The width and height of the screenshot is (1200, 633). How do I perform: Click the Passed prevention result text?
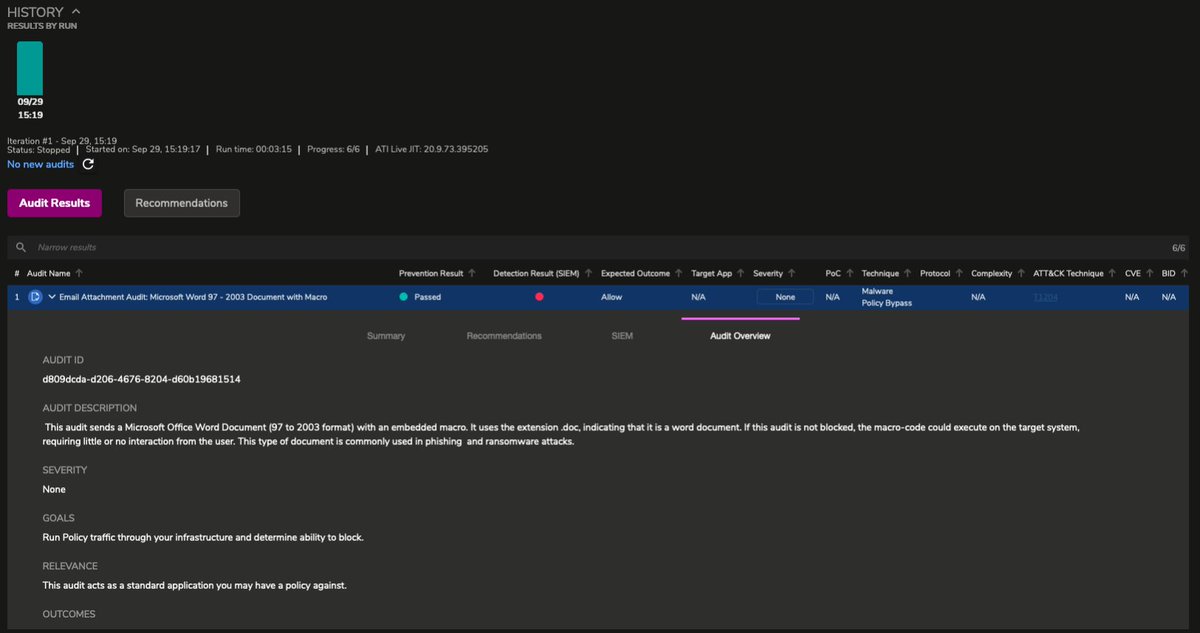427,297
